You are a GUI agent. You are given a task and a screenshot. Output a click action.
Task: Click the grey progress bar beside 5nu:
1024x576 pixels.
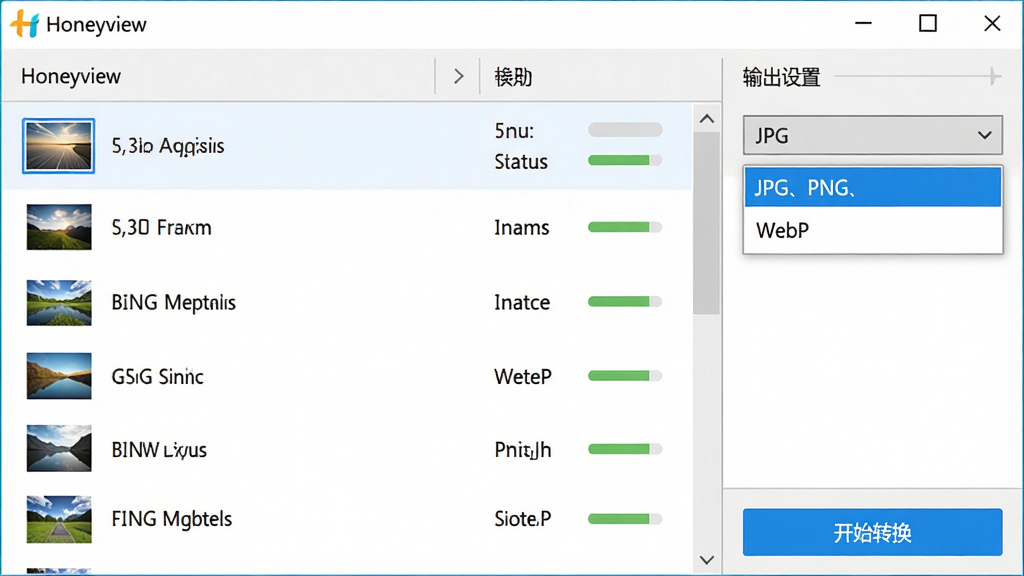tap(625, 129)
